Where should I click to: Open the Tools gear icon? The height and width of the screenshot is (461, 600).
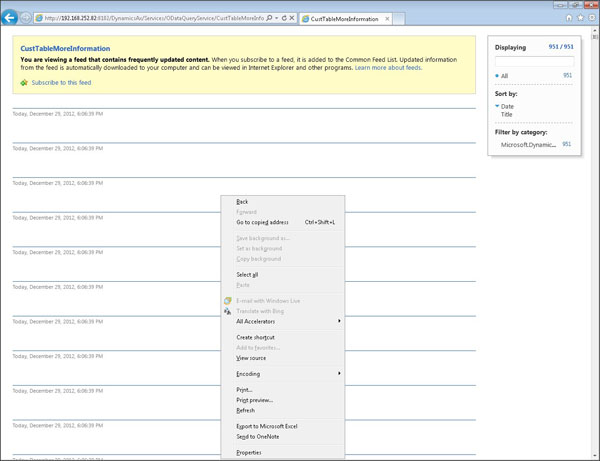pos(592,18)
